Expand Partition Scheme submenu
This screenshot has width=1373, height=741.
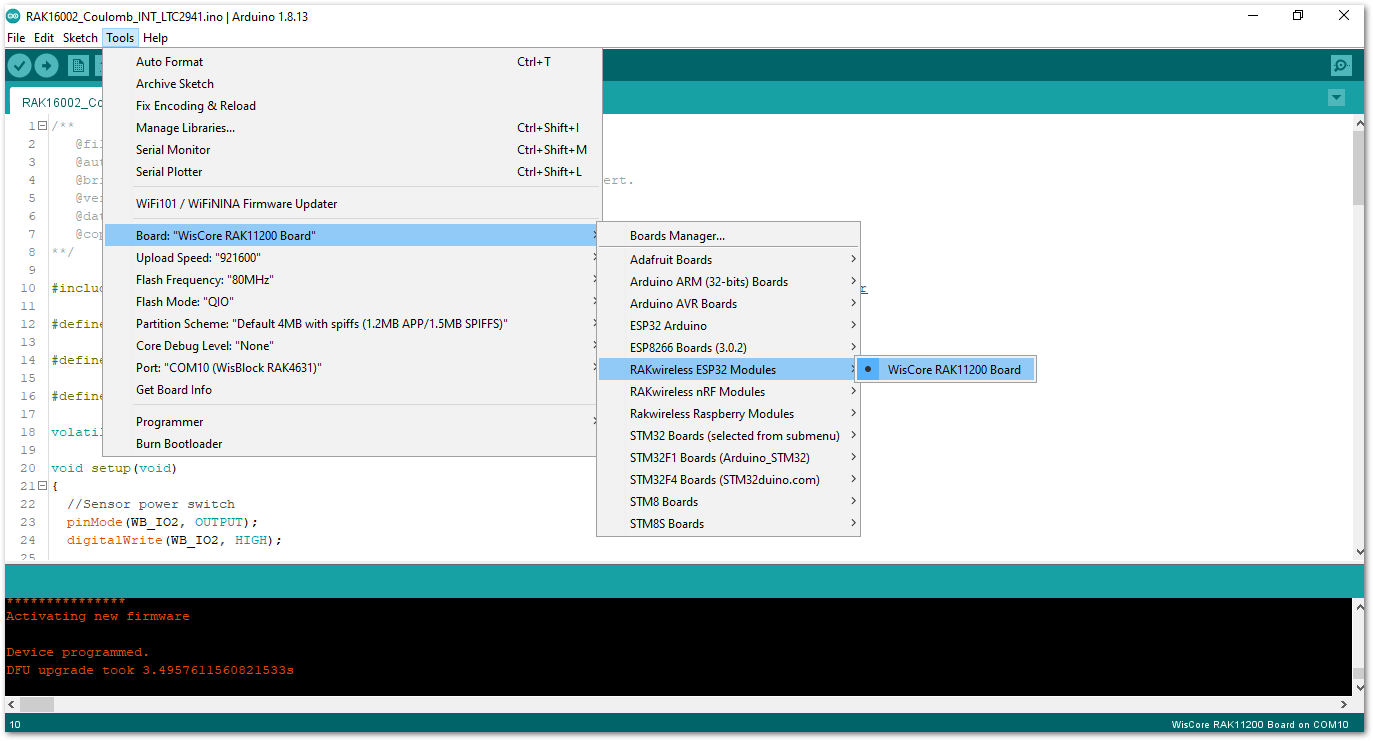[353, 324]
